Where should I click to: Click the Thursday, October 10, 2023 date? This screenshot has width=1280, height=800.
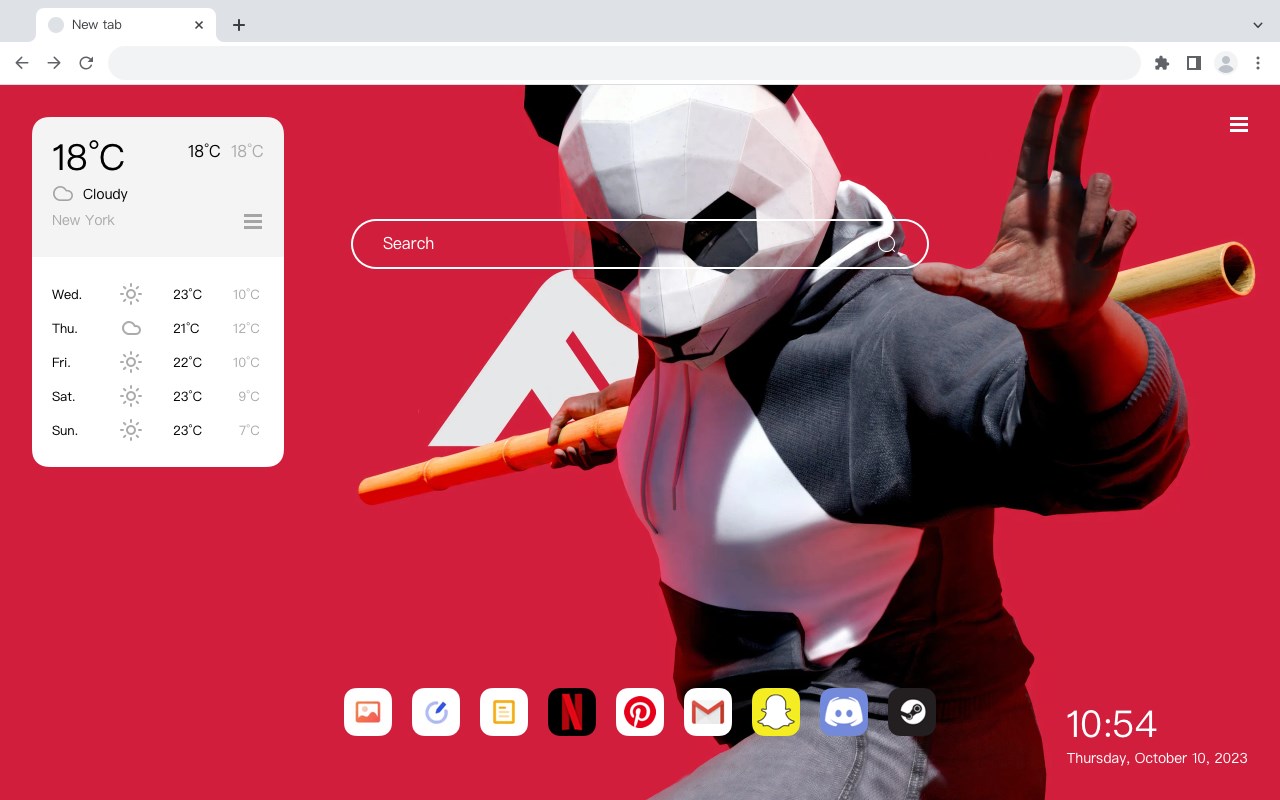(1157, 758)
